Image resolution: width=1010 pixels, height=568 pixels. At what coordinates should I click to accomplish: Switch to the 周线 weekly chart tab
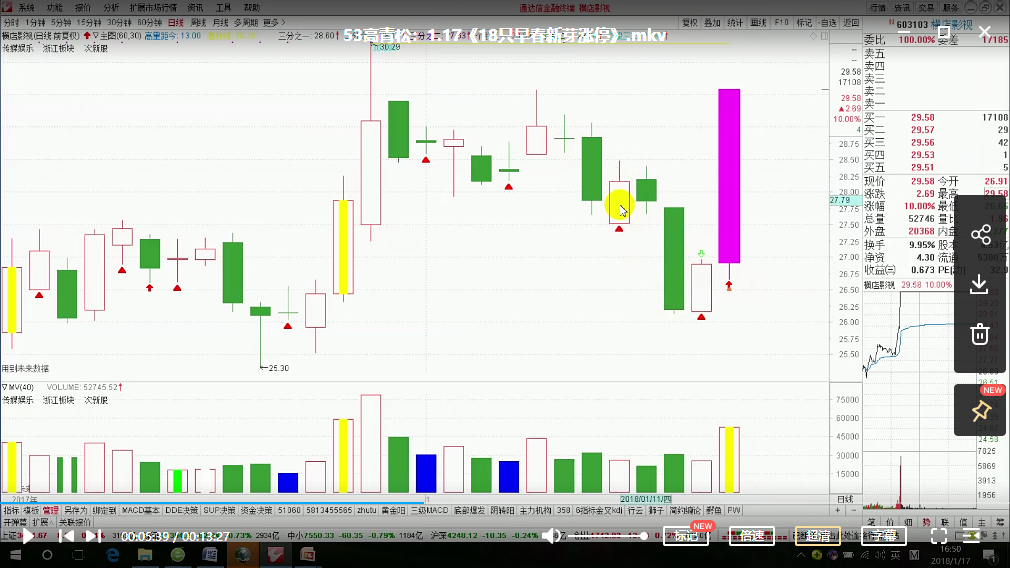click(x=198, y=22)
